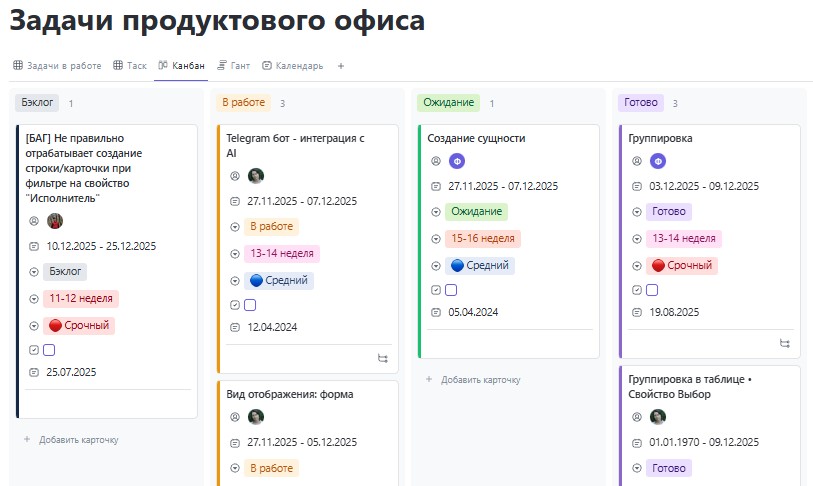Open Готово status tag on Группировка card
The height and width of the screenshot is (486, 813).
pyautogui.click(x=669, y=211)
